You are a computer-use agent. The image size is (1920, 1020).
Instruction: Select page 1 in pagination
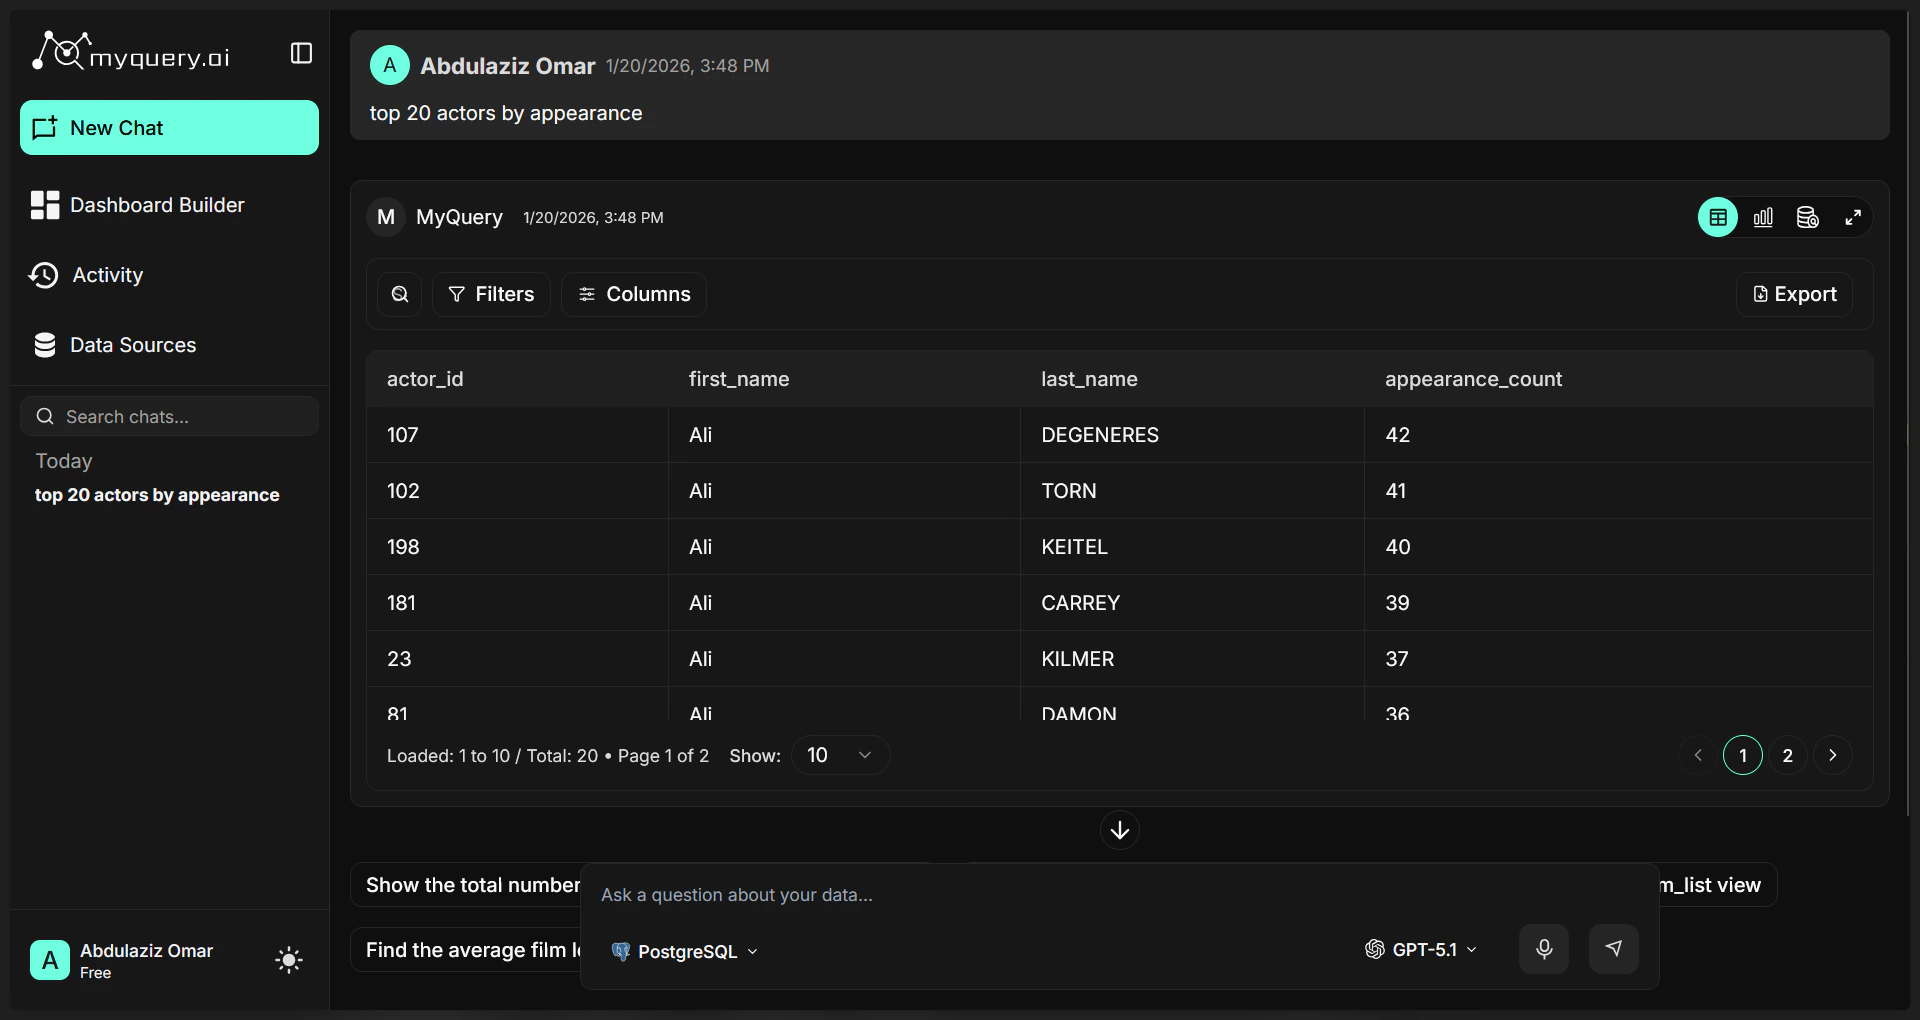[x=1743, y=755]
